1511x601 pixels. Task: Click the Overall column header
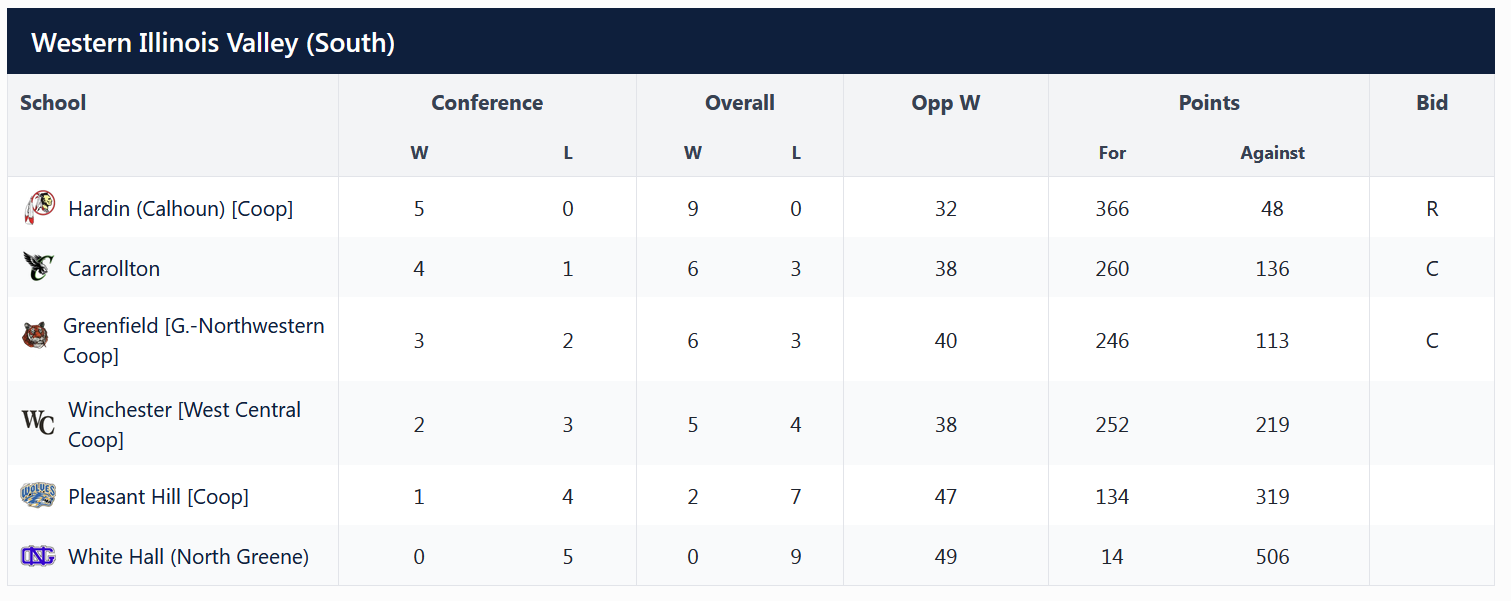740,103
